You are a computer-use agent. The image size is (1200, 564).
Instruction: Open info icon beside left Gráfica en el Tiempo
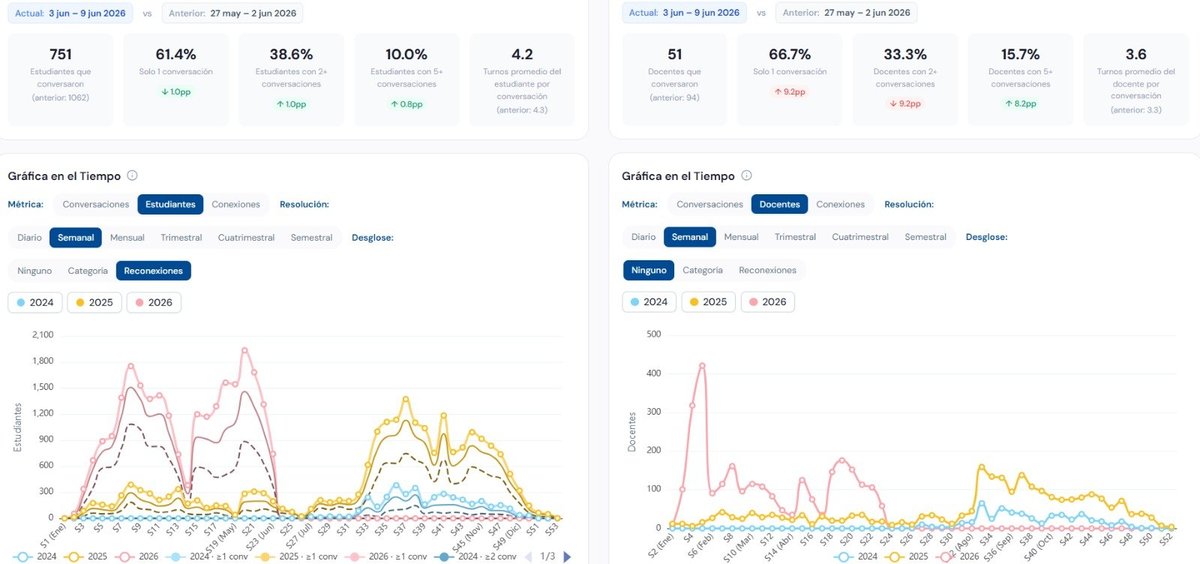click(132, 176)
